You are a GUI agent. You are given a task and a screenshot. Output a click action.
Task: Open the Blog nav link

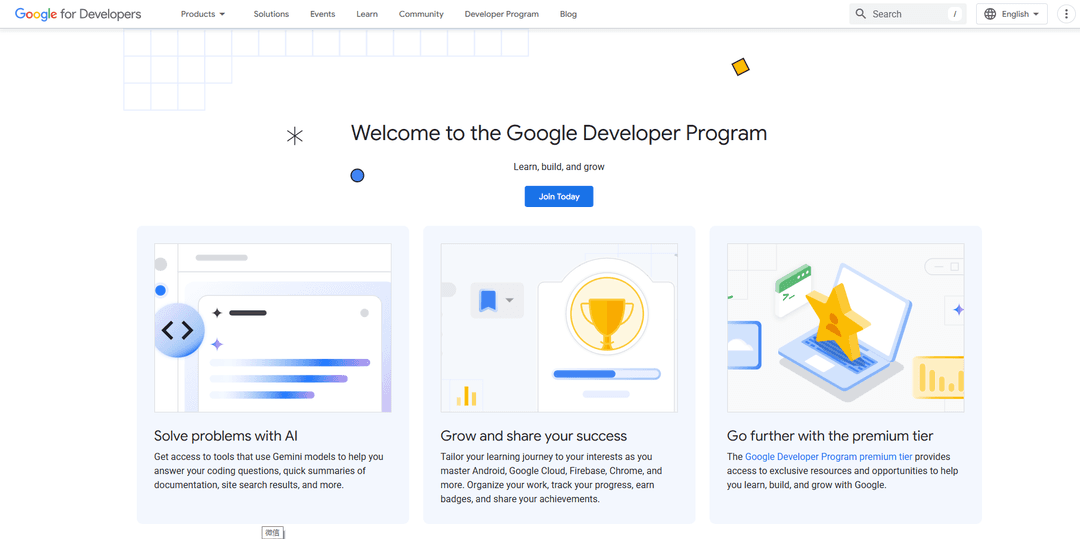(x=568, y=14)
